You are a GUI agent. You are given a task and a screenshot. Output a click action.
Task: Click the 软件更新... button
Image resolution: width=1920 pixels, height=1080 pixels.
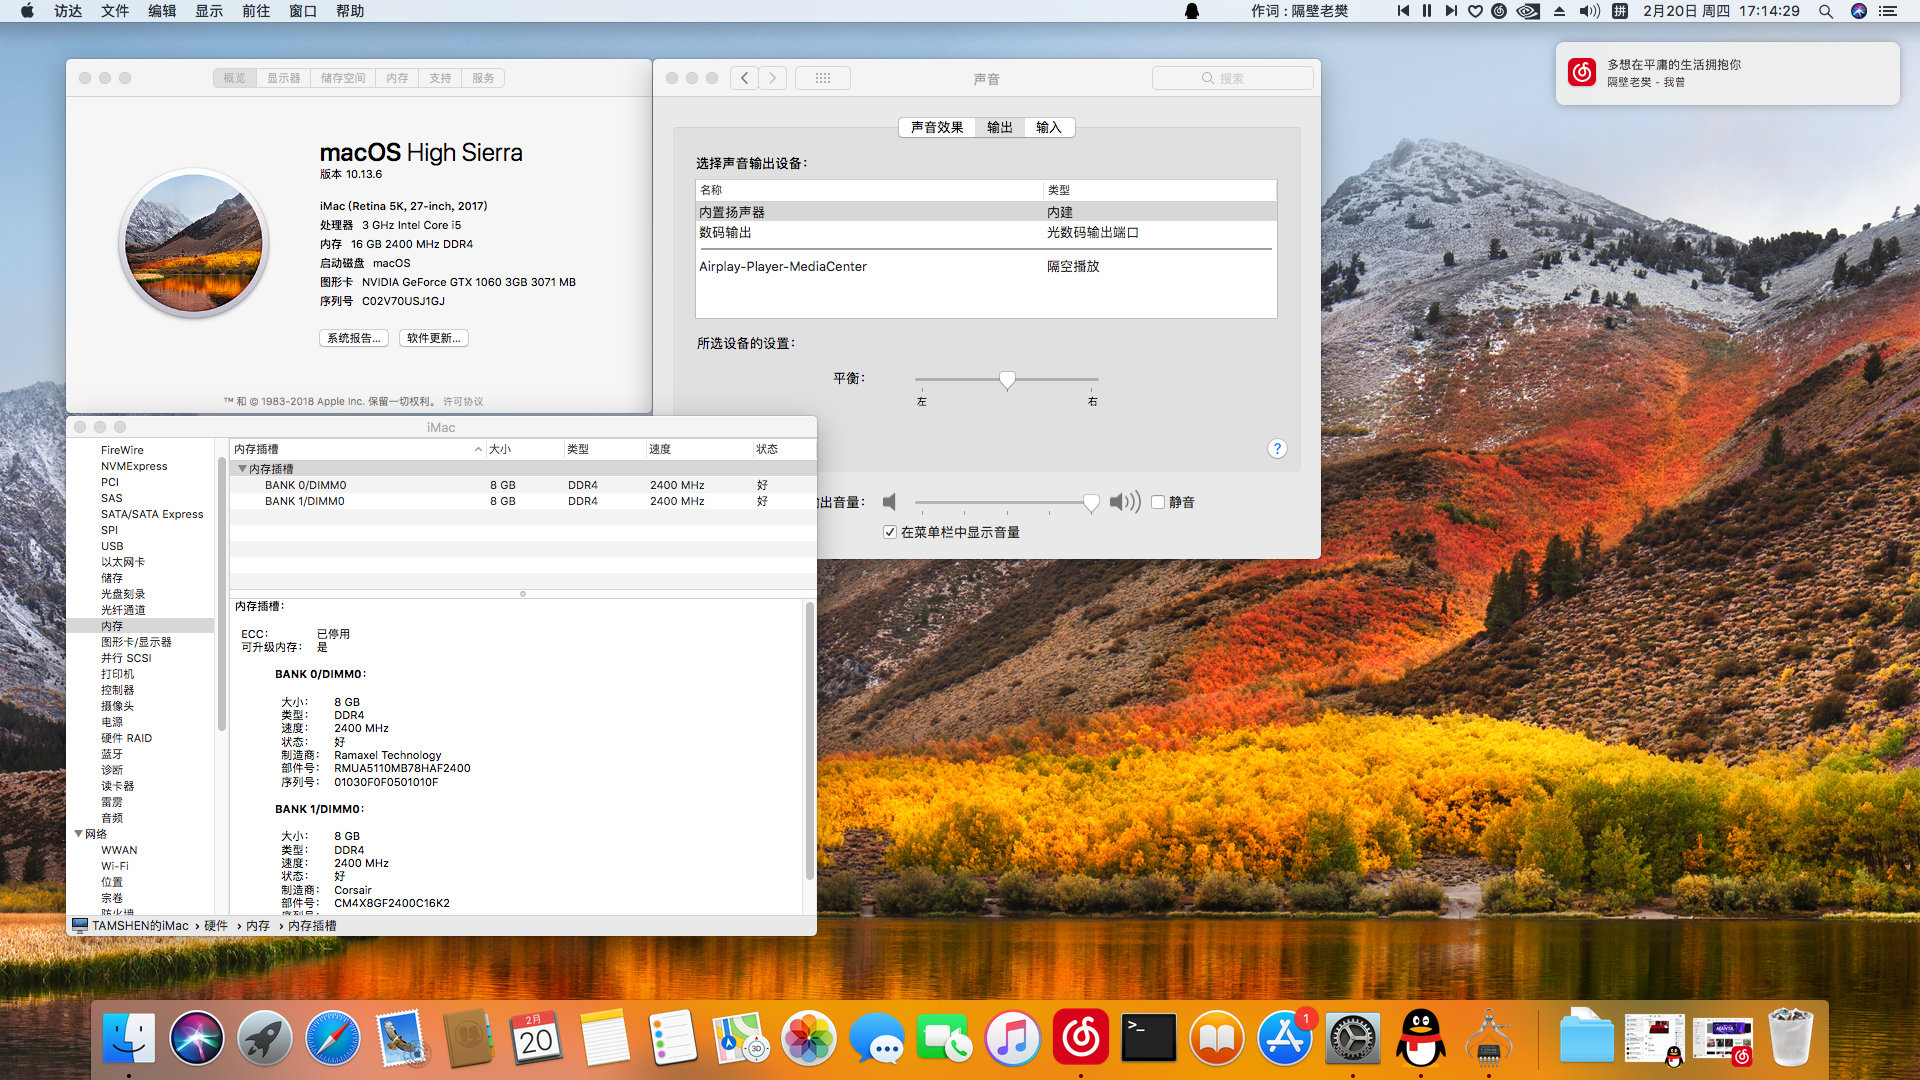click(434, 338)
